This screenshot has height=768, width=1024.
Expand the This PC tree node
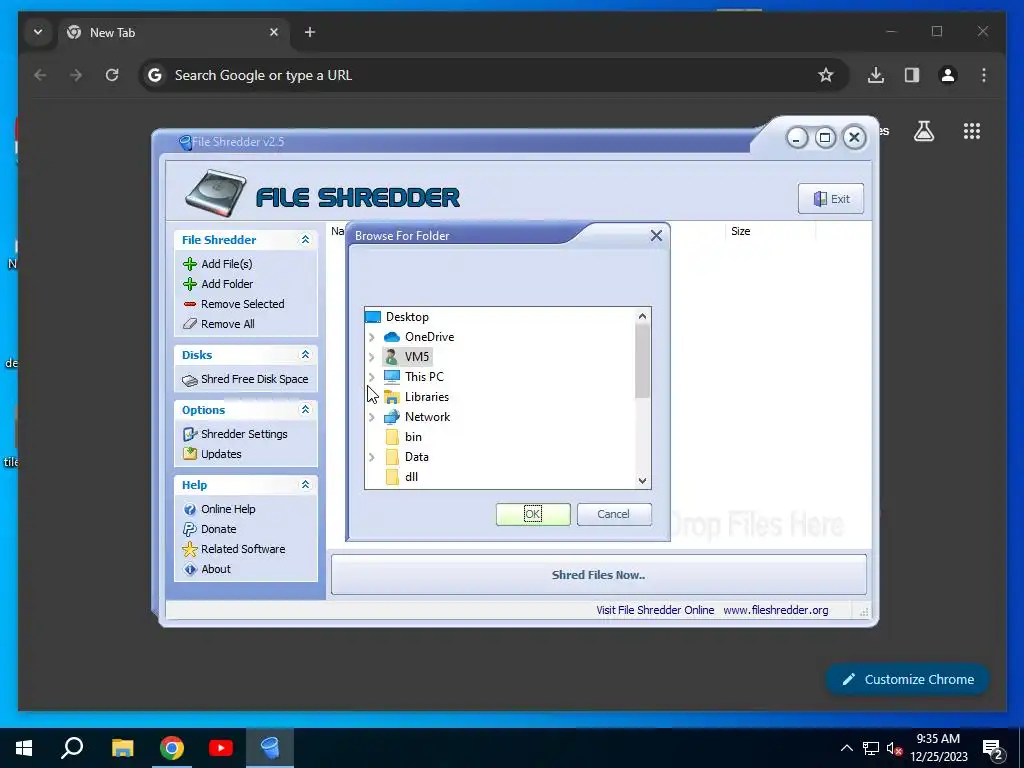pyautogui.click(x=372, y=377)
